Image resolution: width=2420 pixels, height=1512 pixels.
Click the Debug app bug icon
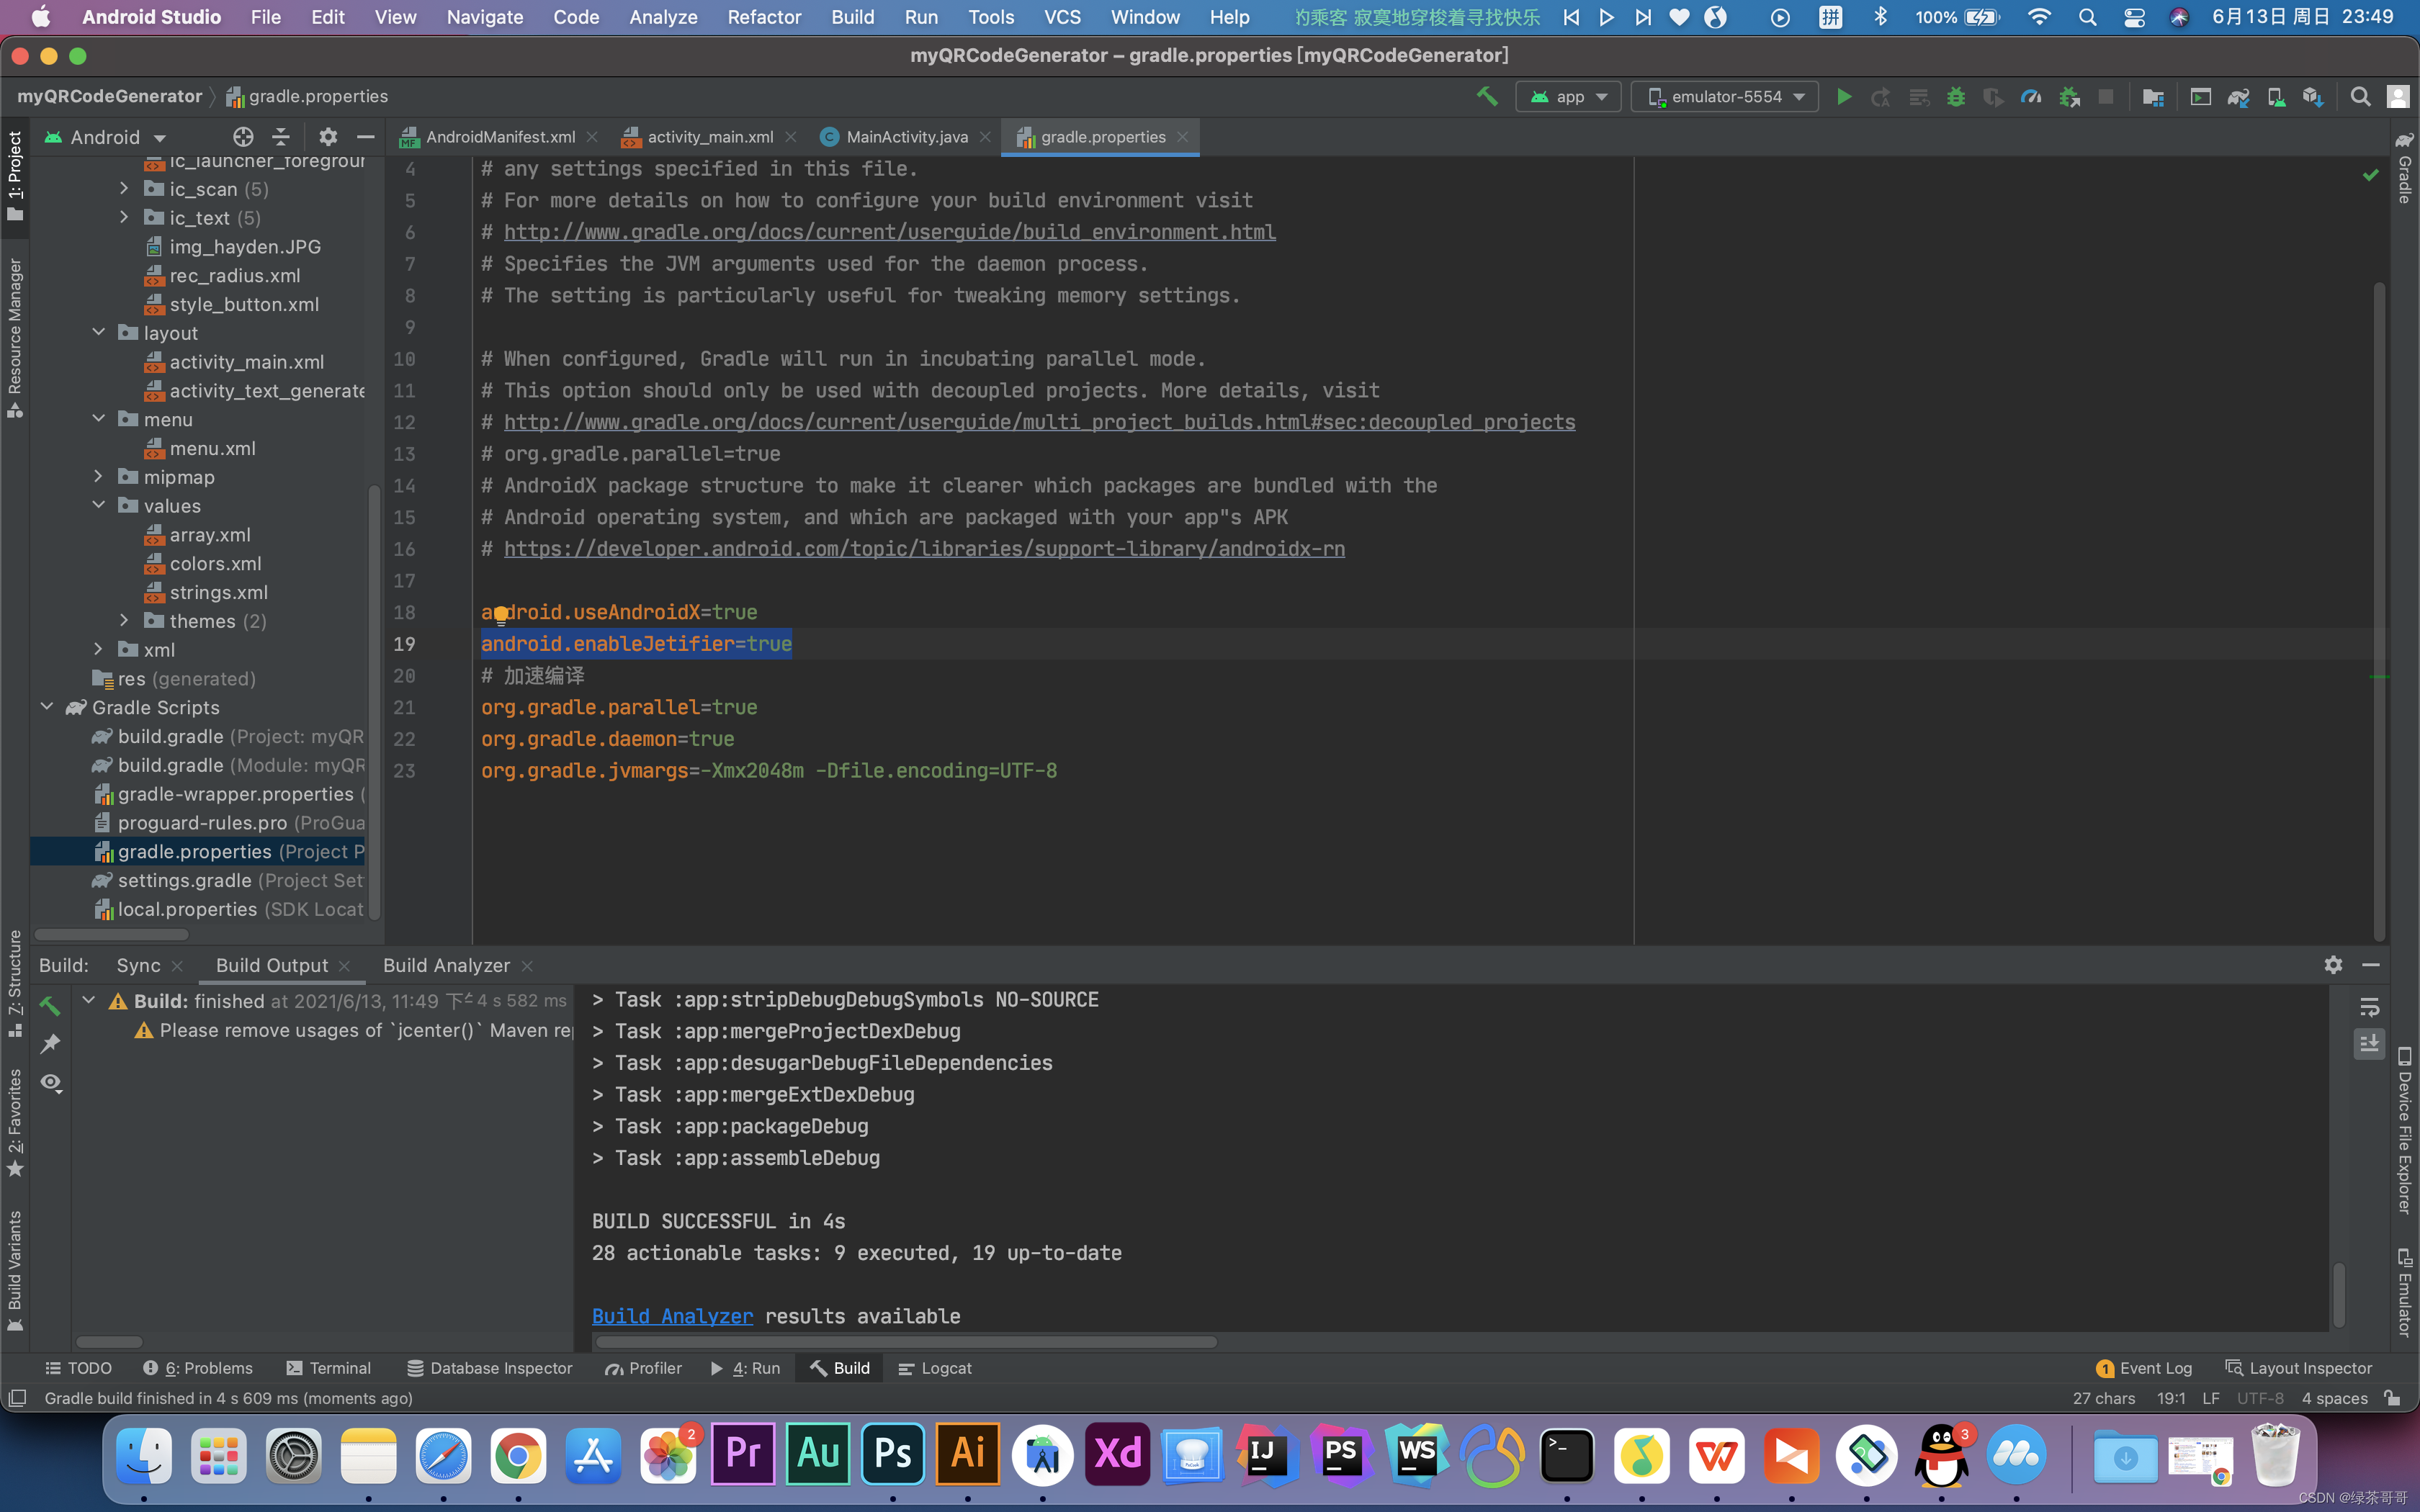coord(1956,97)
